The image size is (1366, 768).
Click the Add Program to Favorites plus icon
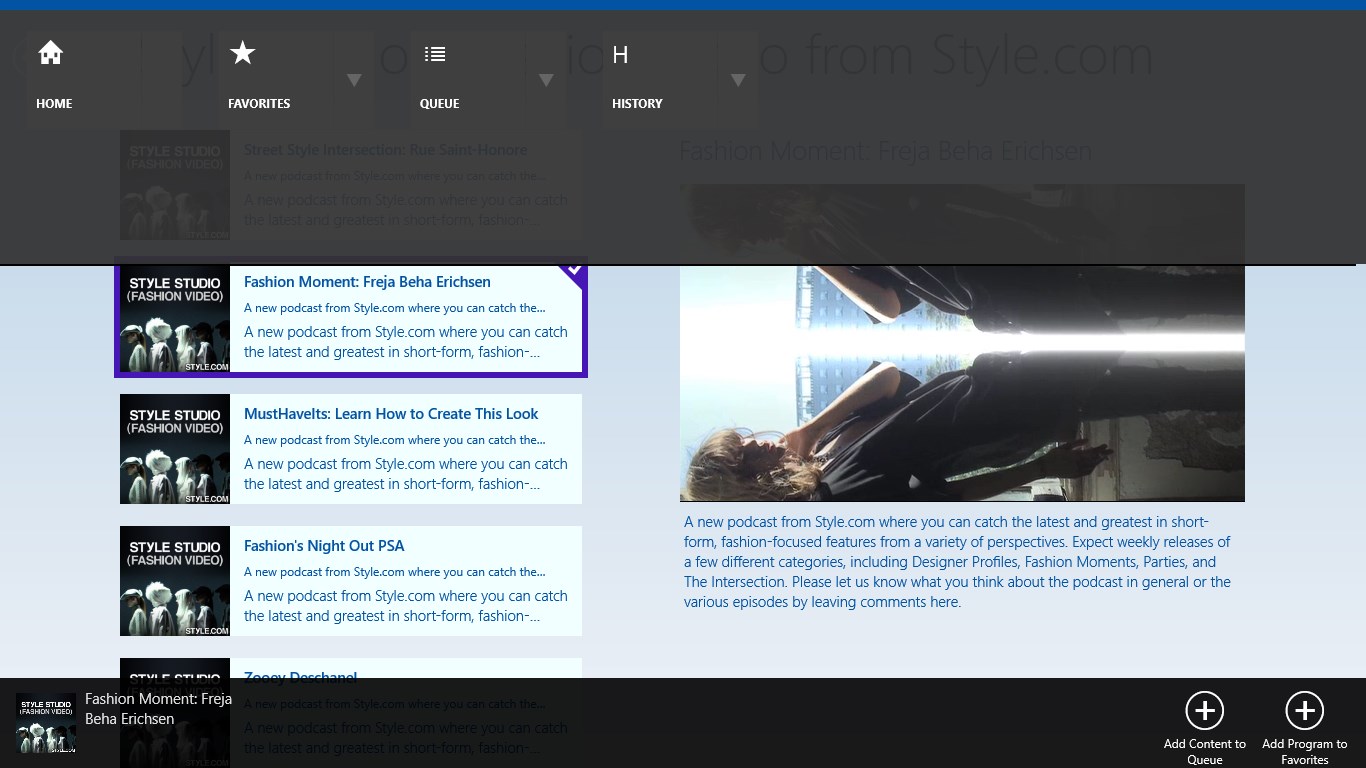tap(1304, 711)
